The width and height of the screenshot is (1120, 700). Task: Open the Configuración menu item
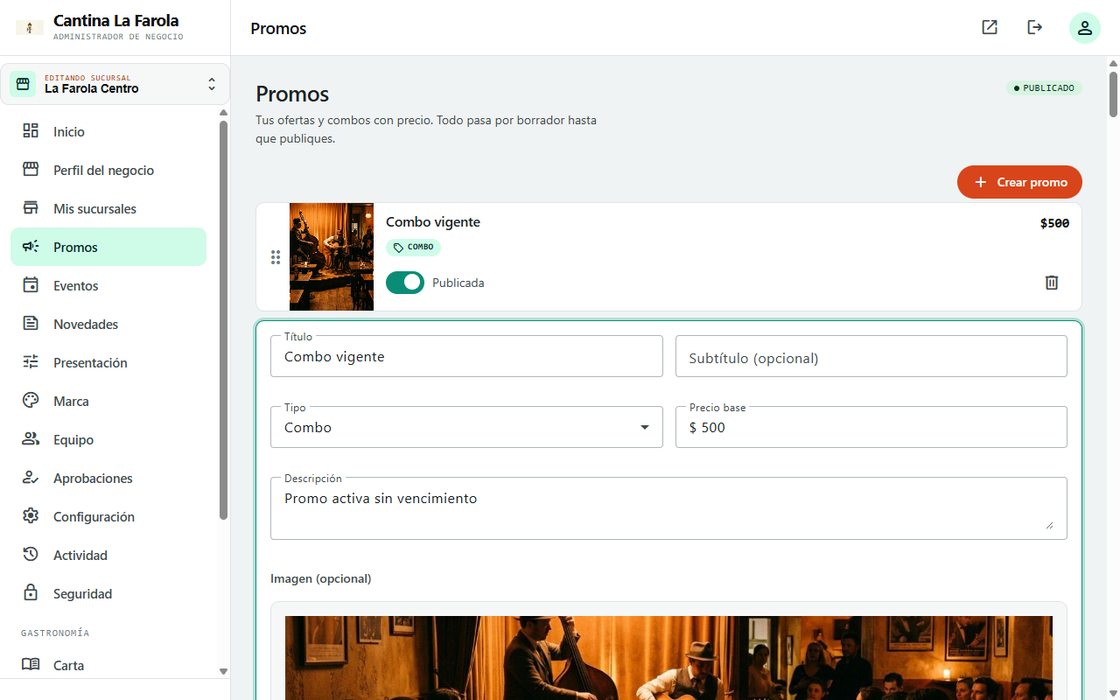pyautogui.click(x=109, y=516)
